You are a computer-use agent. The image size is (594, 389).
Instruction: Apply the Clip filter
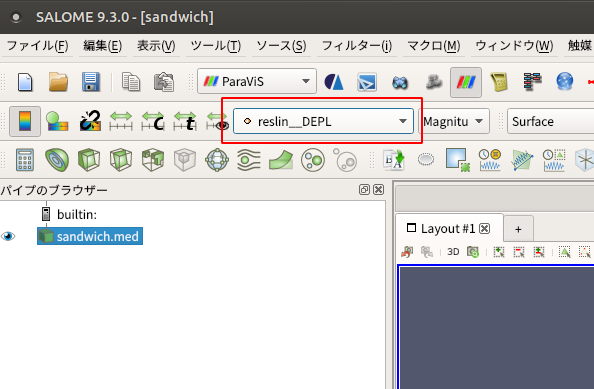89,160
